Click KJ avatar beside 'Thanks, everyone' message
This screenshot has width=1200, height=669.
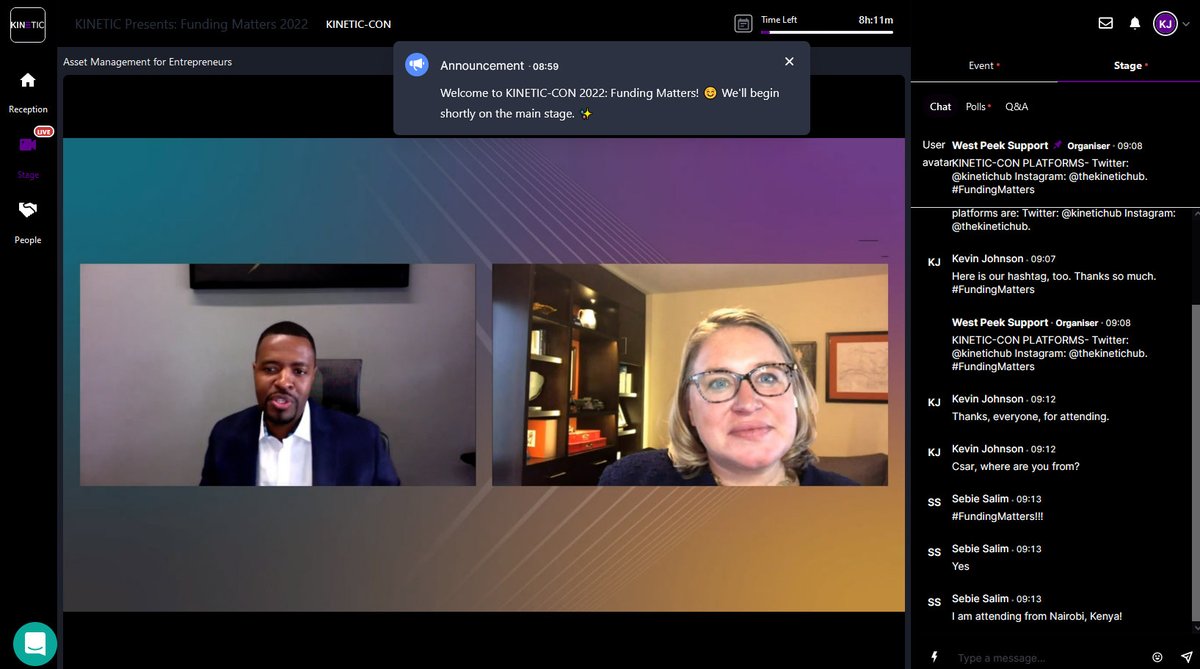click(934, 402)
